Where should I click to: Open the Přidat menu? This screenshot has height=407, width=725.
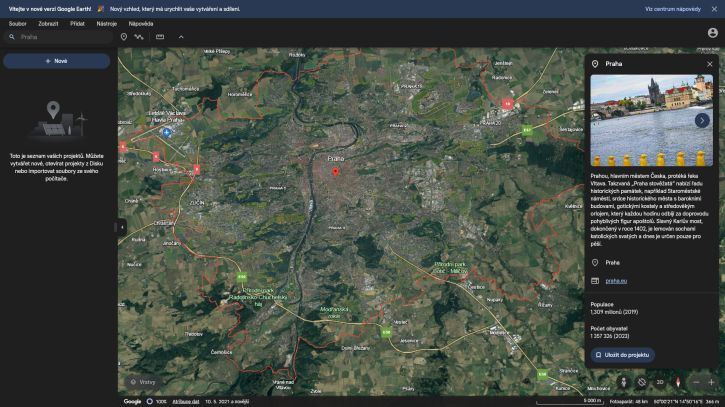[x=77, y=24]
